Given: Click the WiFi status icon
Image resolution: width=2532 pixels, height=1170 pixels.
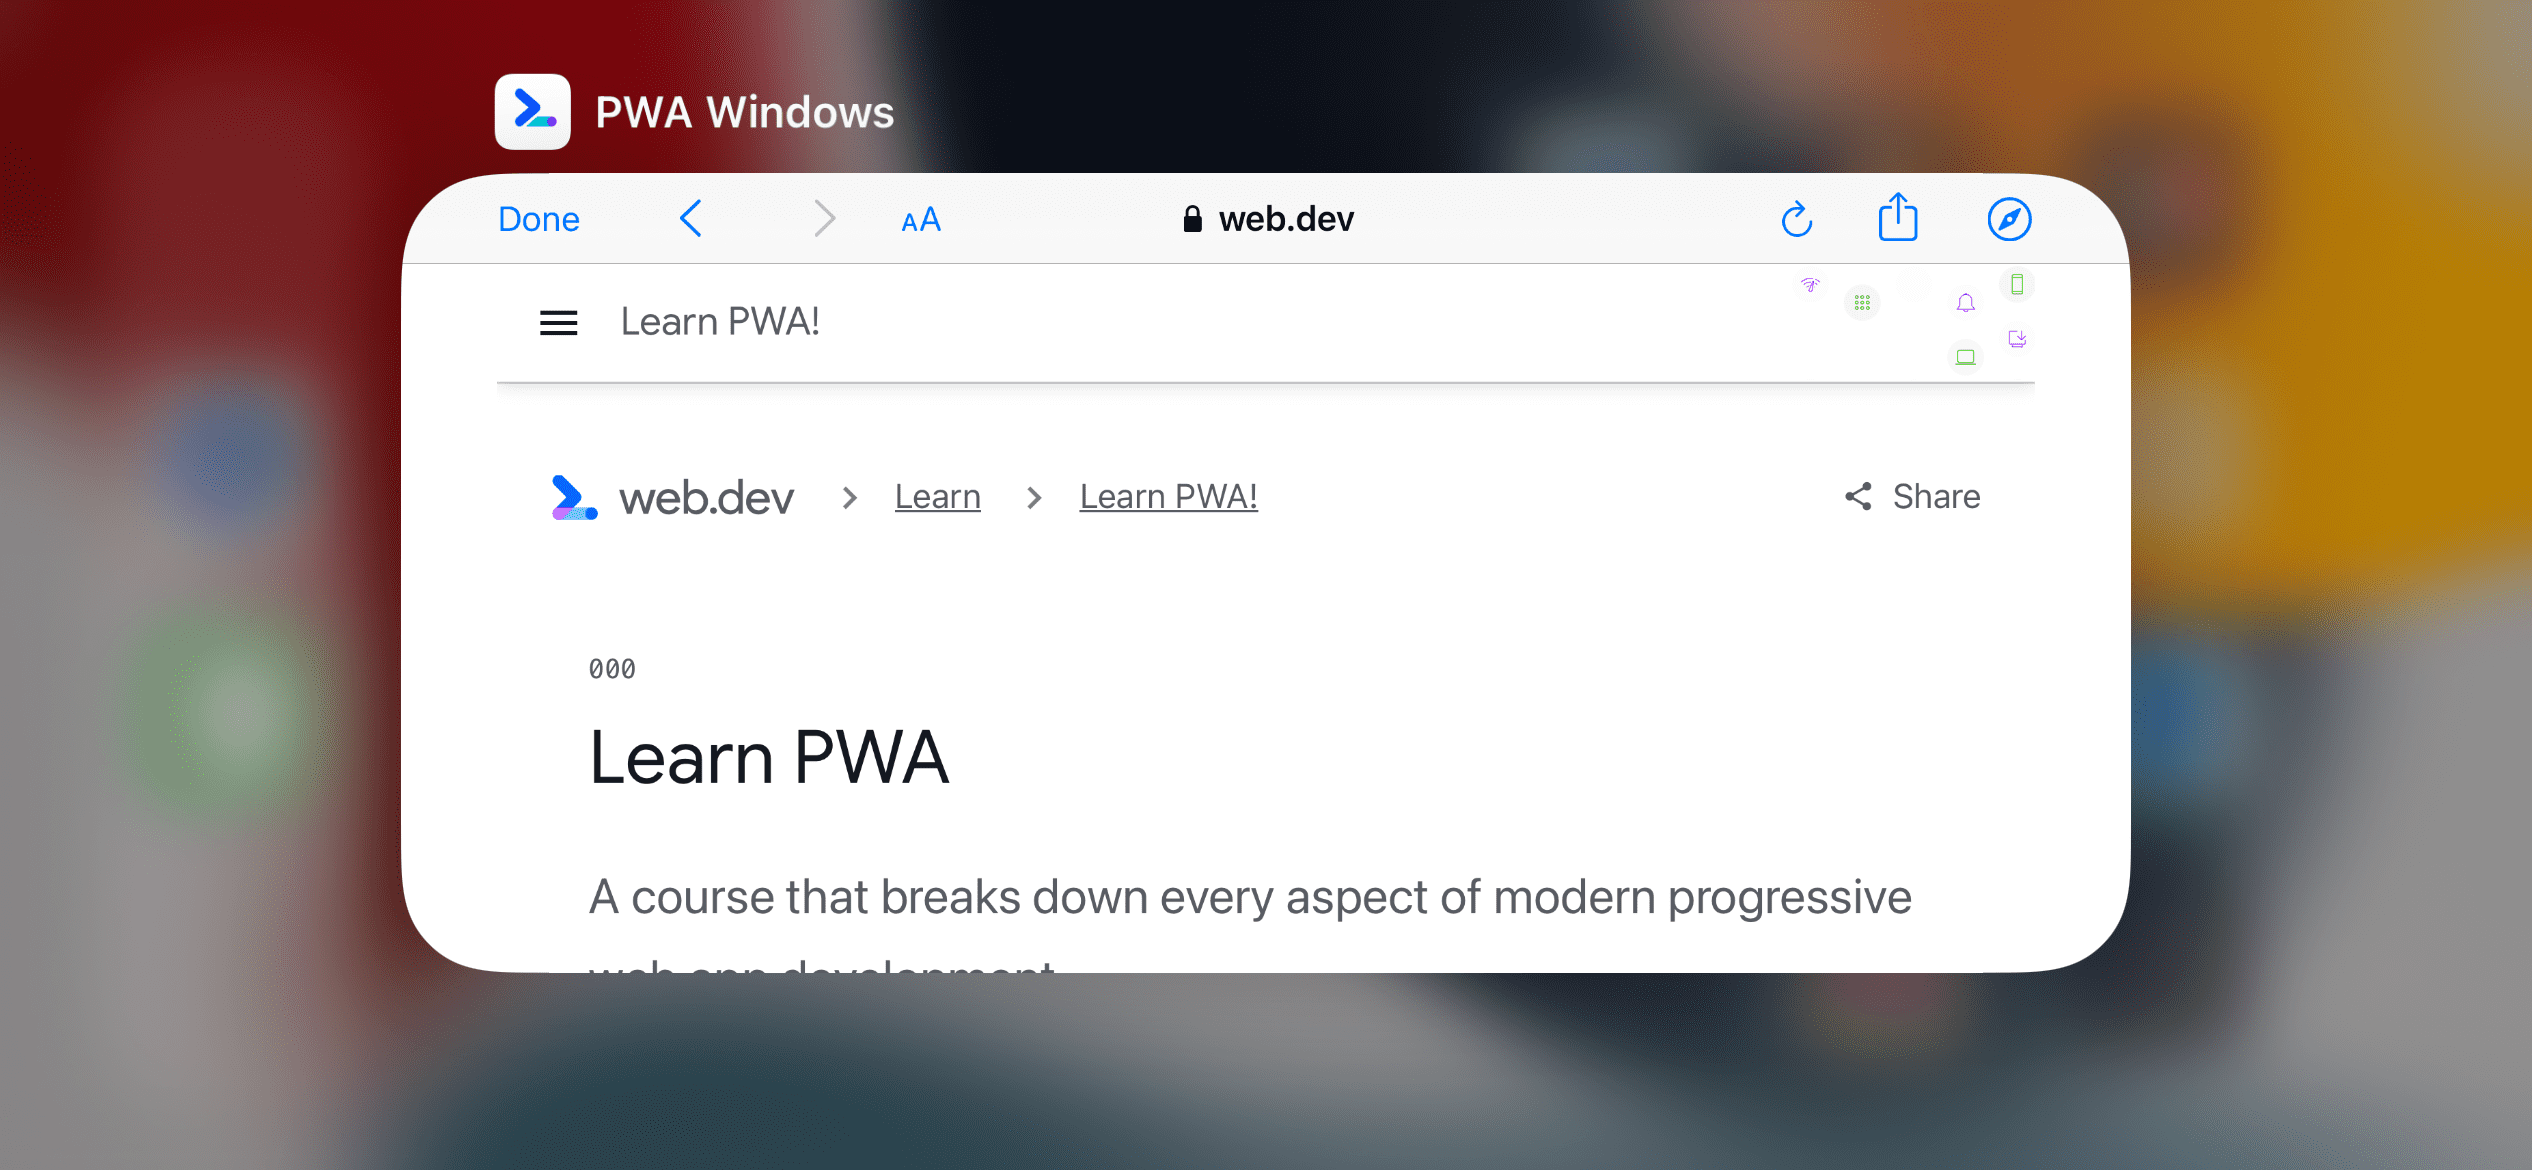Looking at the screenshot, I should (1810, 284).
